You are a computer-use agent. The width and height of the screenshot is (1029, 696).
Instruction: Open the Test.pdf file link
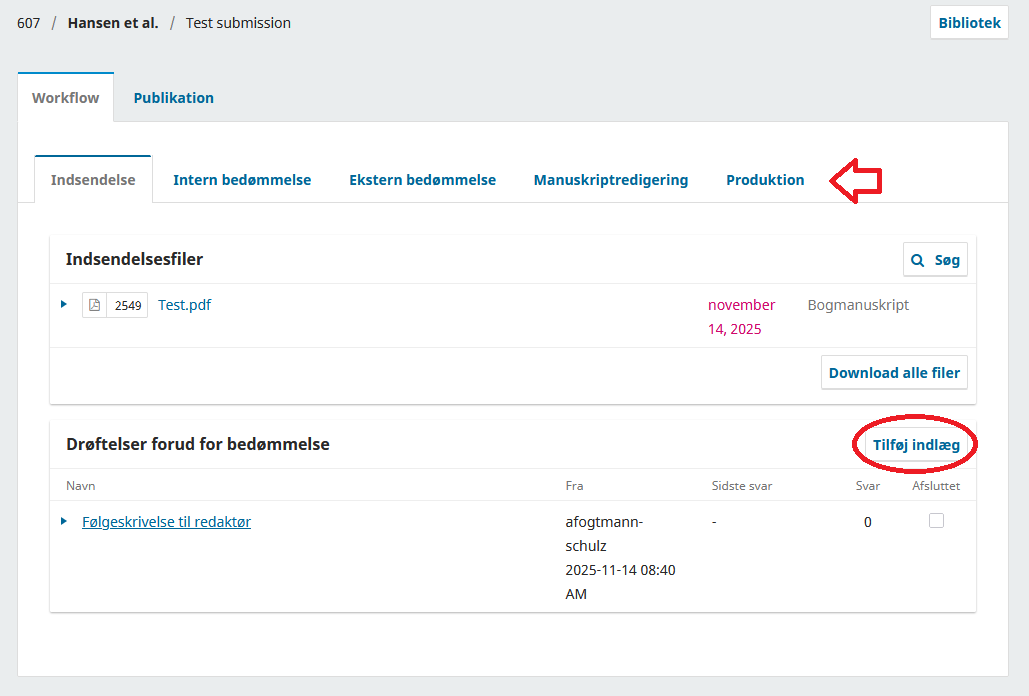pyautogui.click(x=185, y=305)
